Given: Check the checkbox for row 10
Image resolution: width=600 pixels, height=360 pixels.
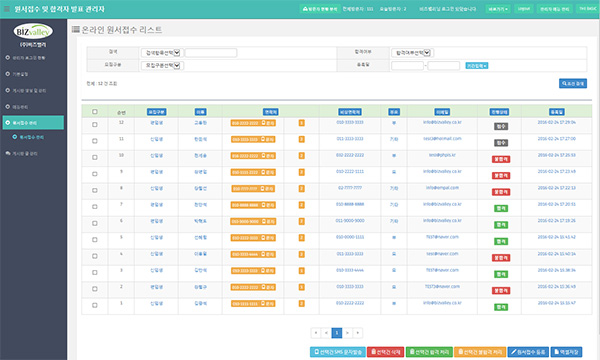Looking at the screenshot, I should (x=95, y=158).
